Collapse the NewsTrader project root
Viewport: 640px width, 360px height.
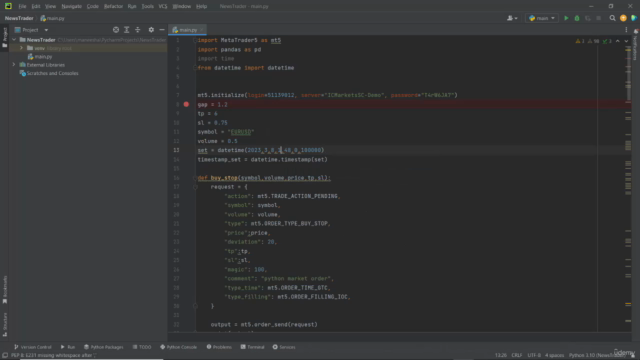pos(14,40)
